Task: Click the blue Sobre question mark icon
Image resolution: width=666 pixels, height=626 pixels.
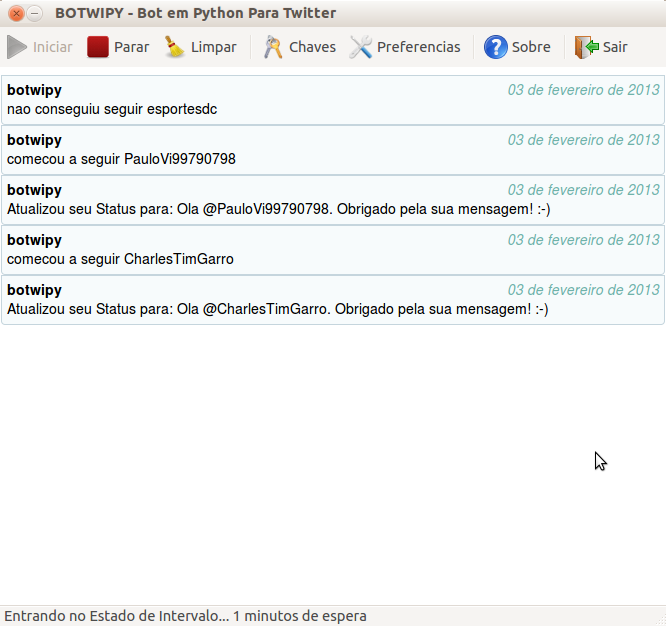Action: pyautogui.click(x=495, y=47)
